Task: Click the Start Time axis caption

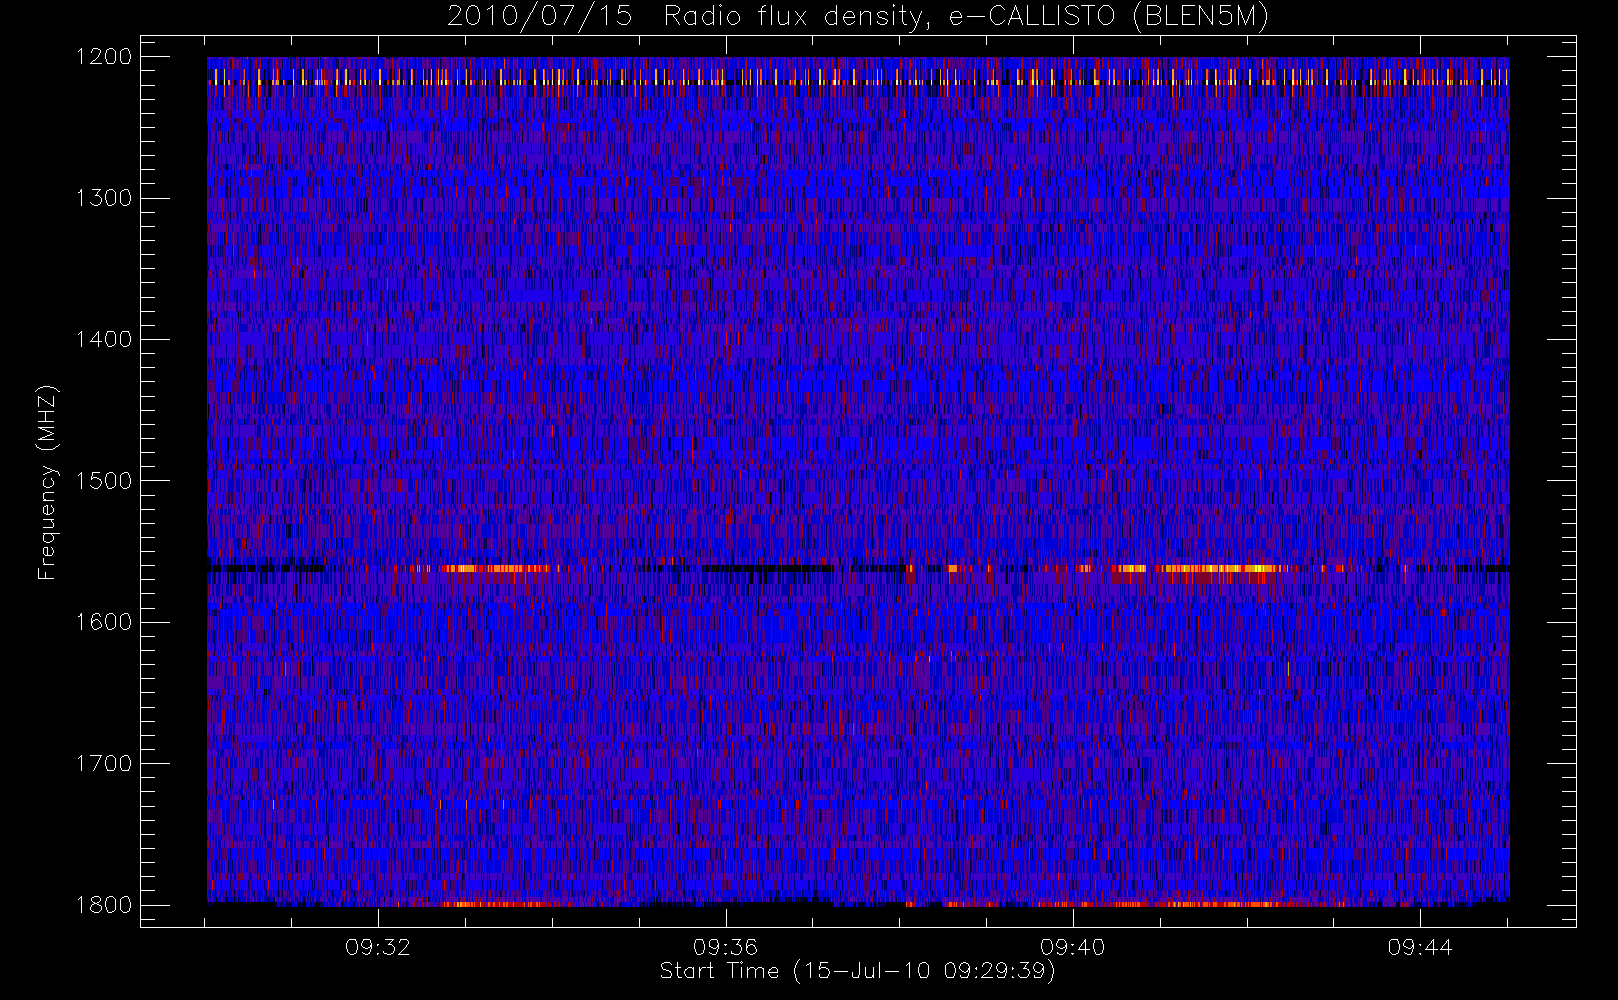Action: [x=858, y=971]
